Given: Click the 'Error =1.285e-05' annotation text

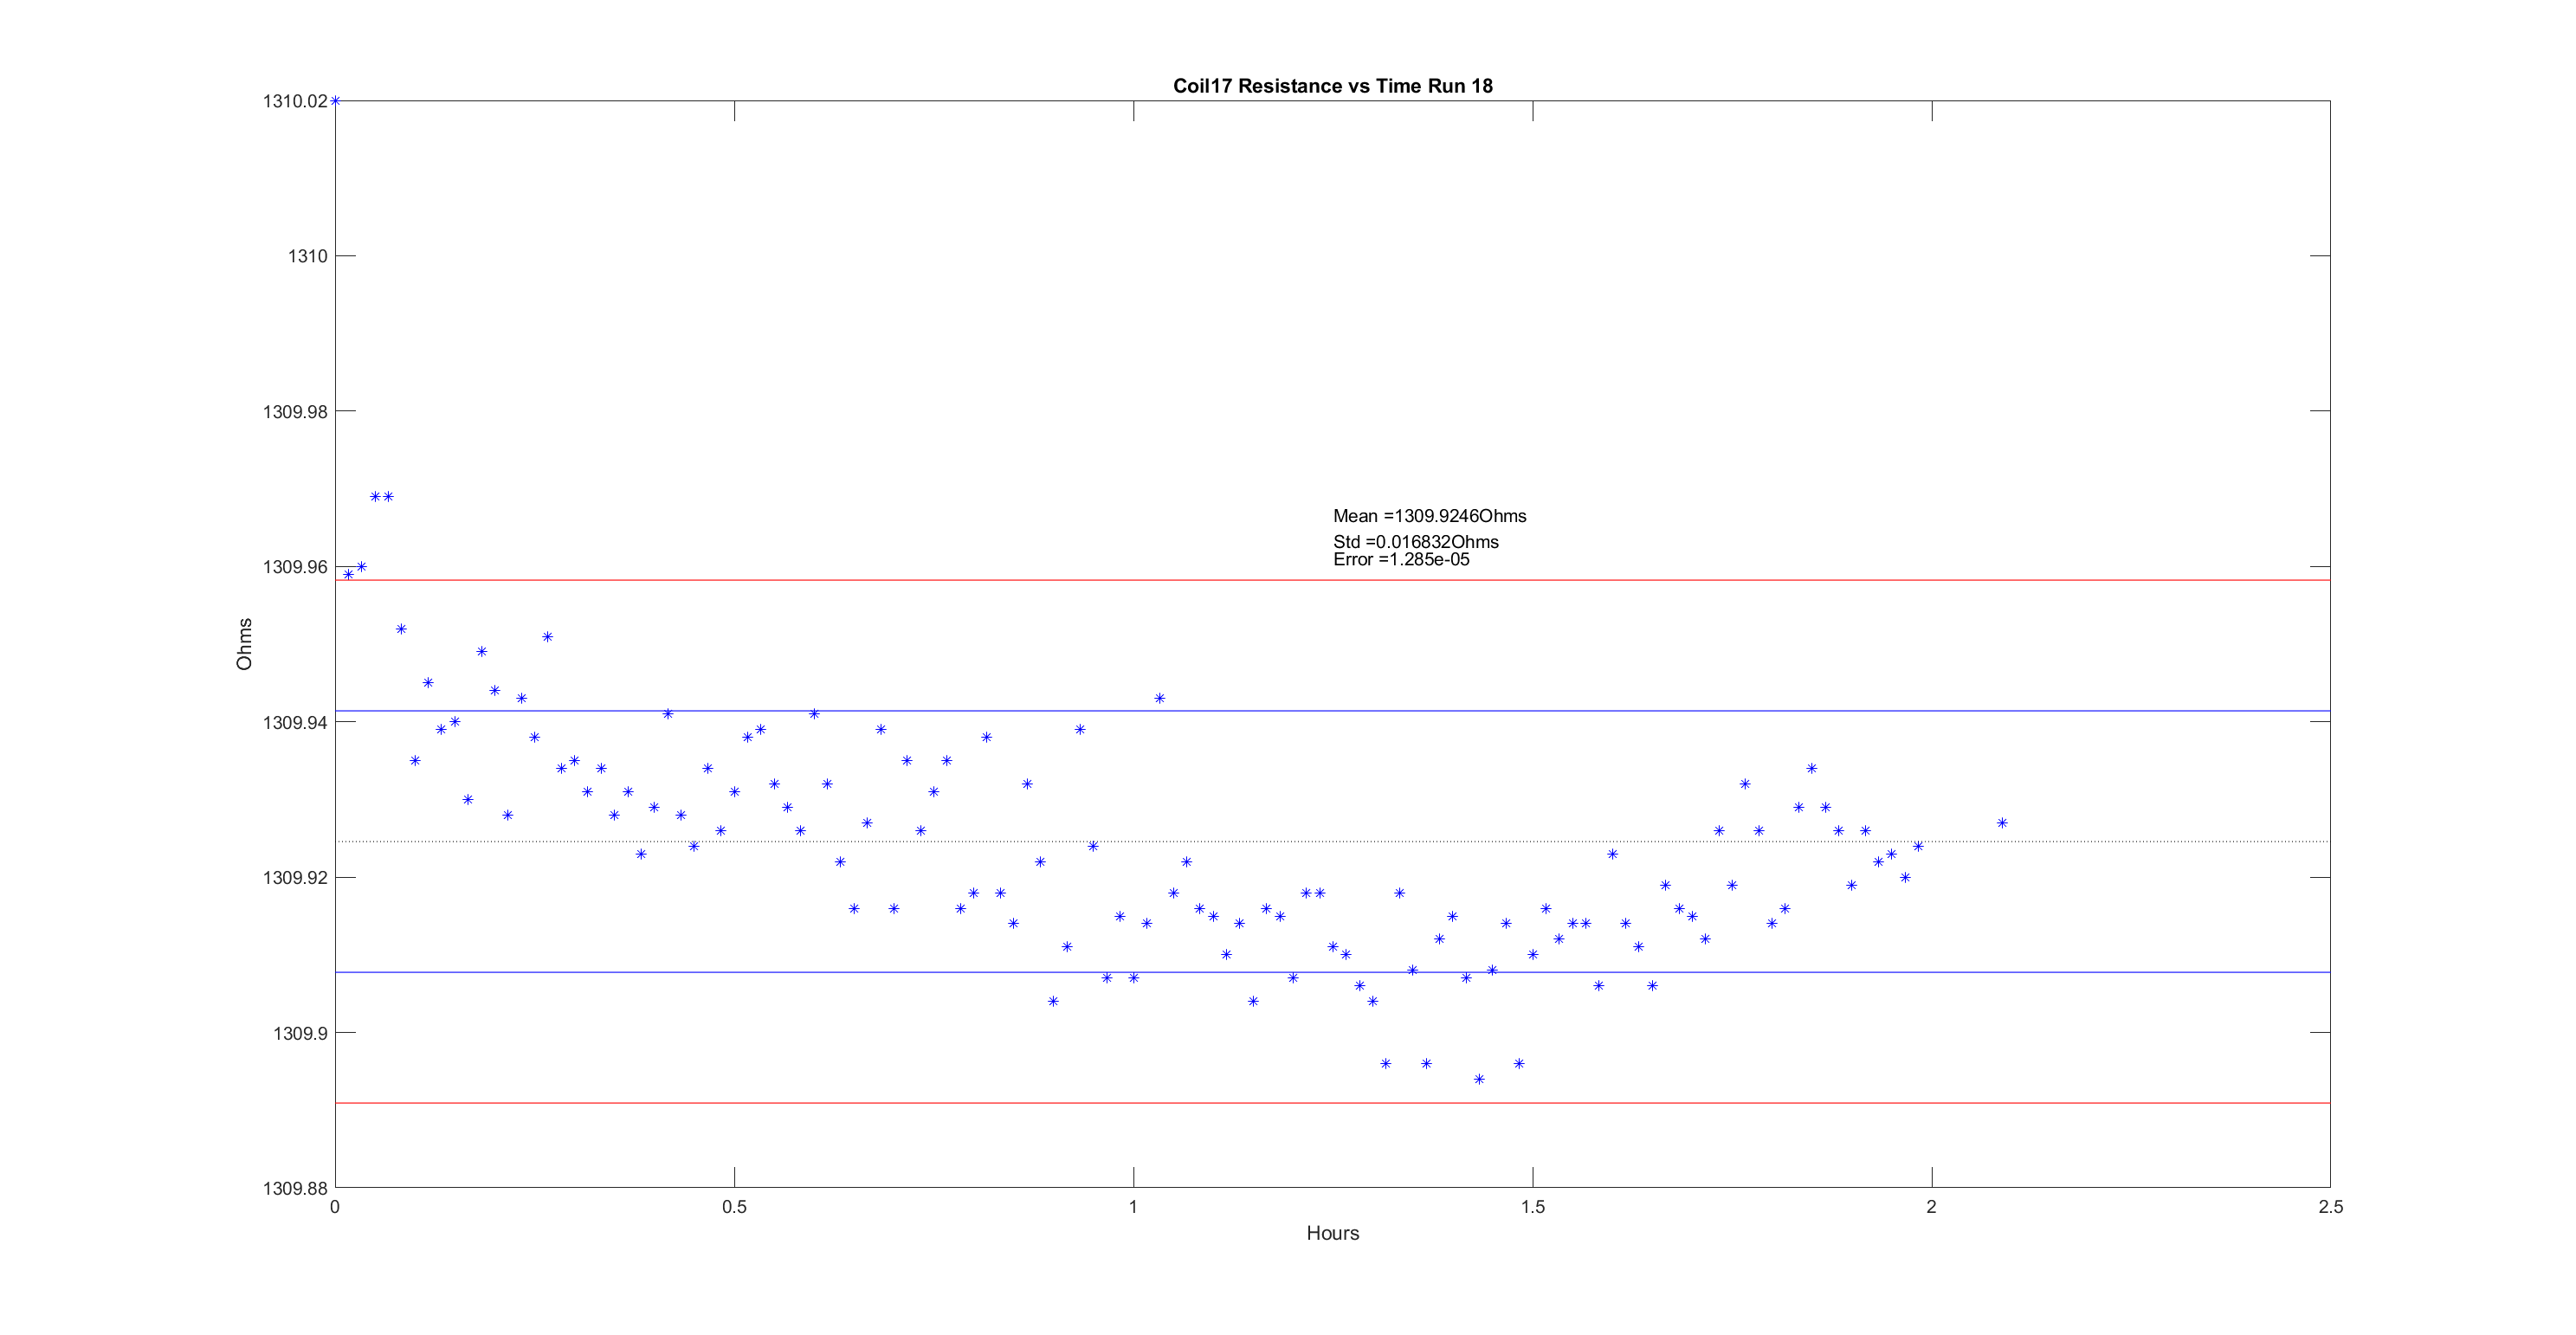Looking at the screenshot, I should coord(1401,560).
